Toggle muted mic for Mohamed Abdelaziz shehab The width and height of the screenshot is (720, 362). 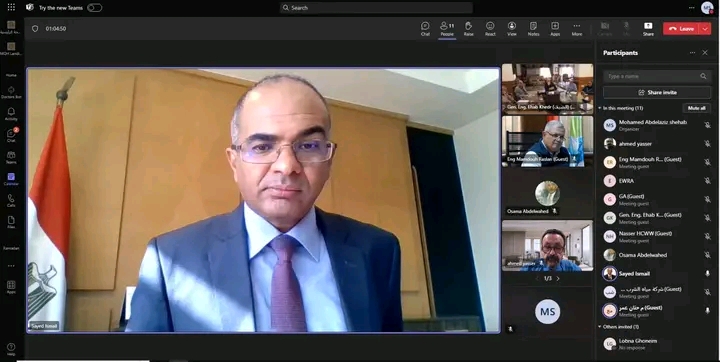(x=707, y=125)
